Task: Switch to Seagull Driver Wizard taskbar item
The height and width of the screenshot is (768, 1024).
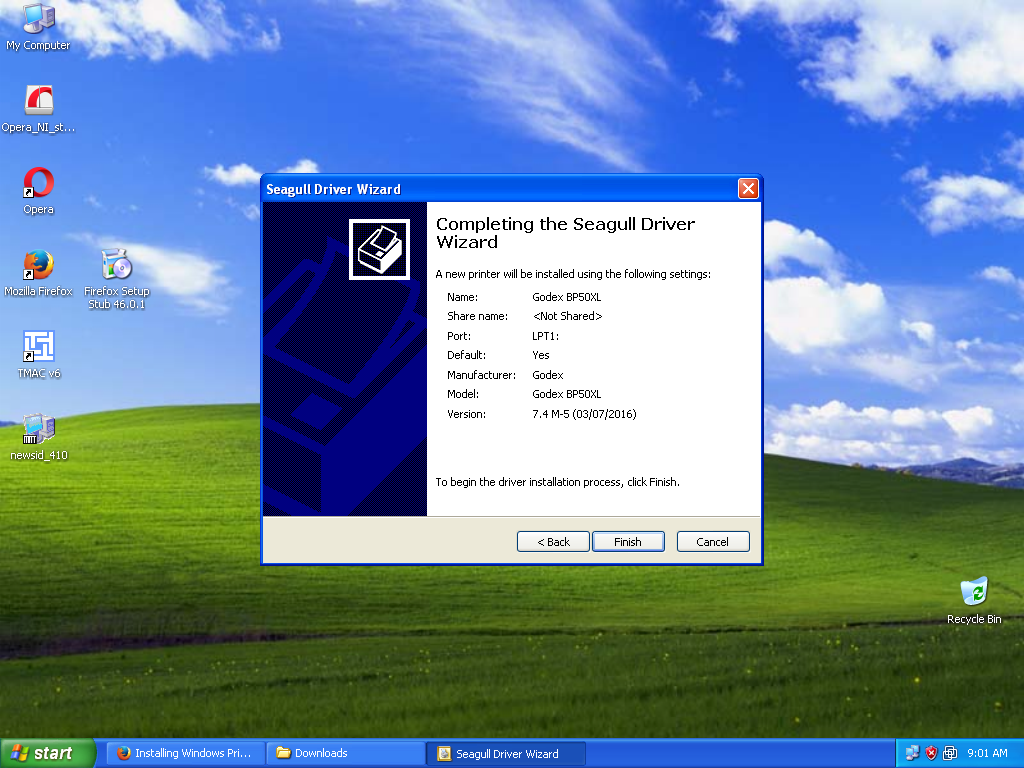Action: click(506, 753)
